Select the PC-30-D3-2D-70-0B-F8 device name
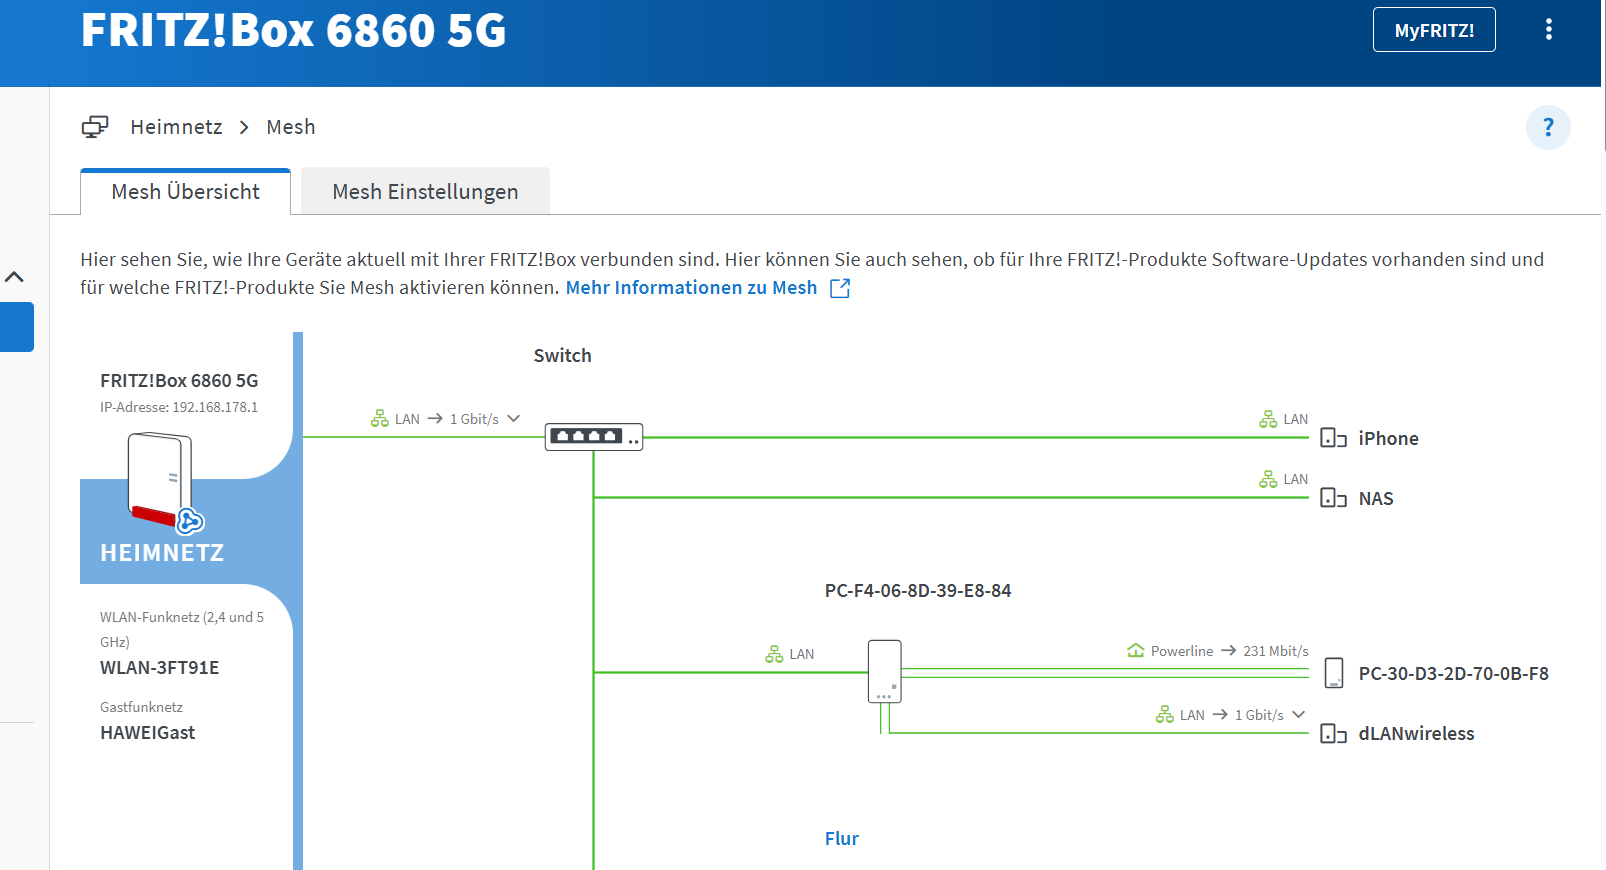Viewport: 1606px width, 870px height. point(1453,674)
